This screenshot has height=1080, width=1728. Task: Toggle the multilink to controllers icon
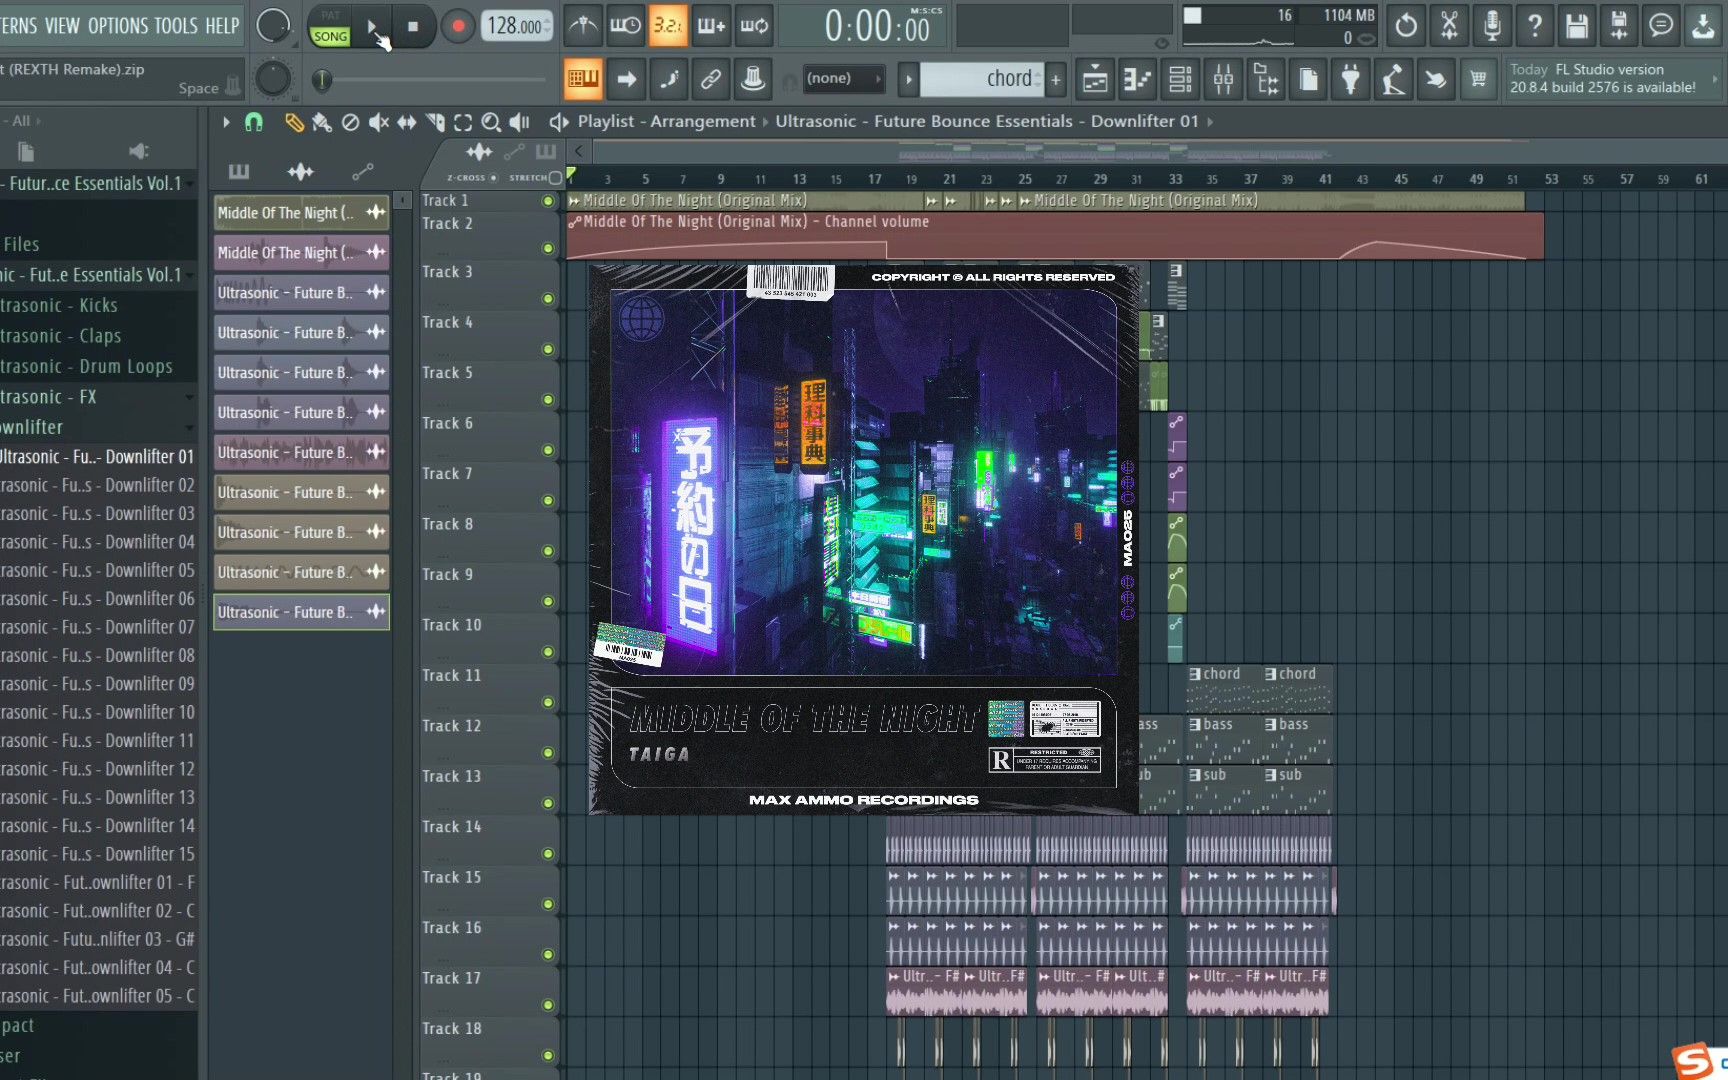(x=753, y=78)
